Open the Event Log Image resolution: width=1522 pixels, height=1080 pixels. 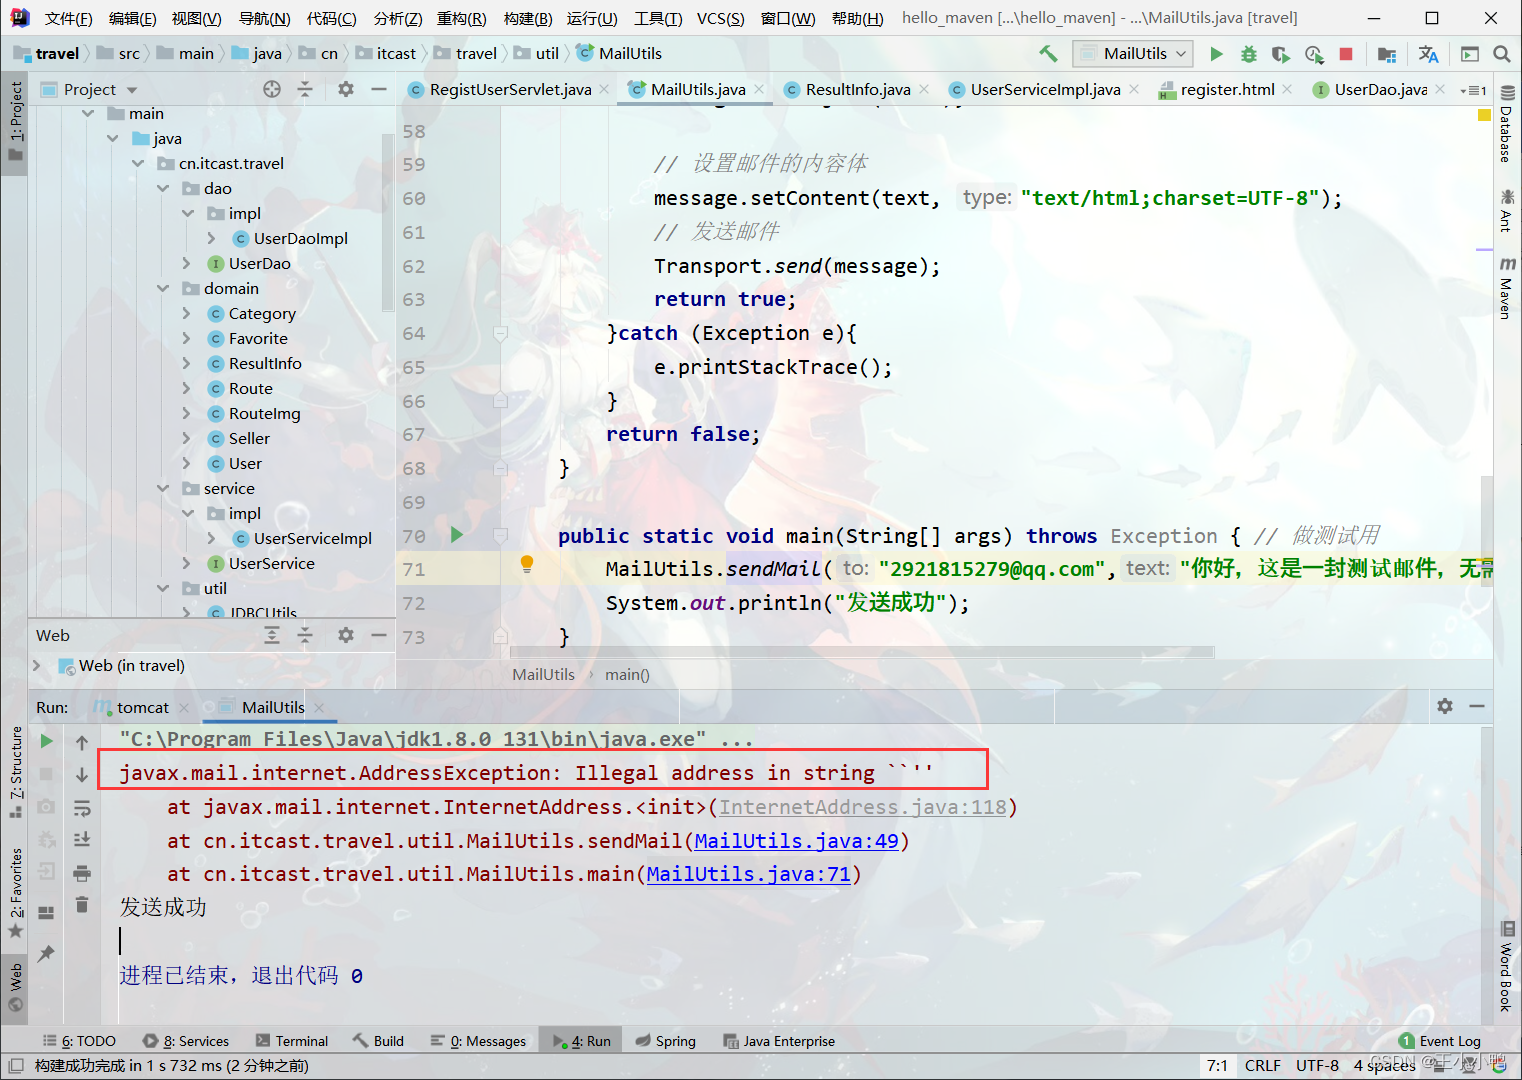tap(1439, 1041)
